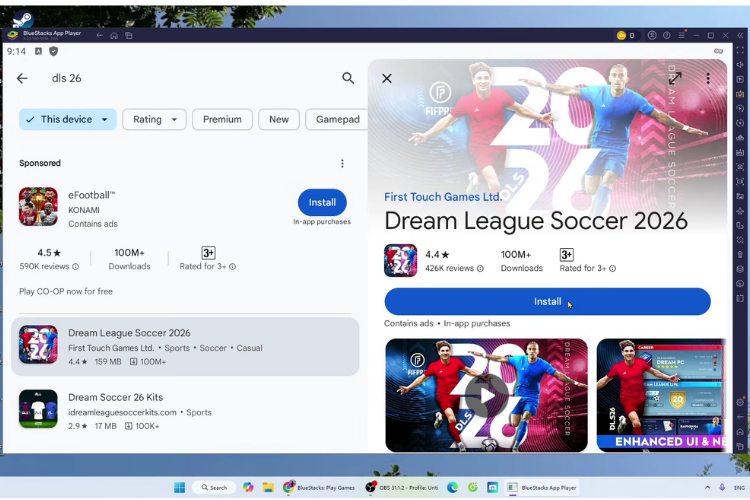Select Dream Soccer 26 Kits search result
The height and width of the screenshot is (500, 750).
pos(185,410)
